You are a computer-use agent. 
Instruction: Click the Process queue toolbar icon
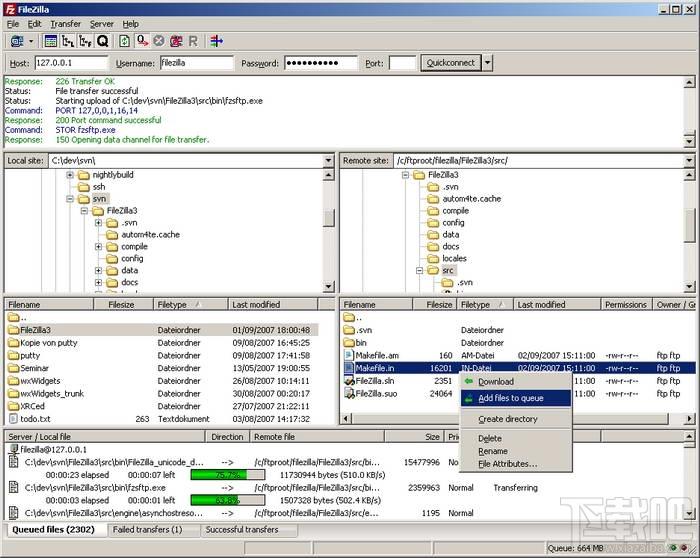142,41
